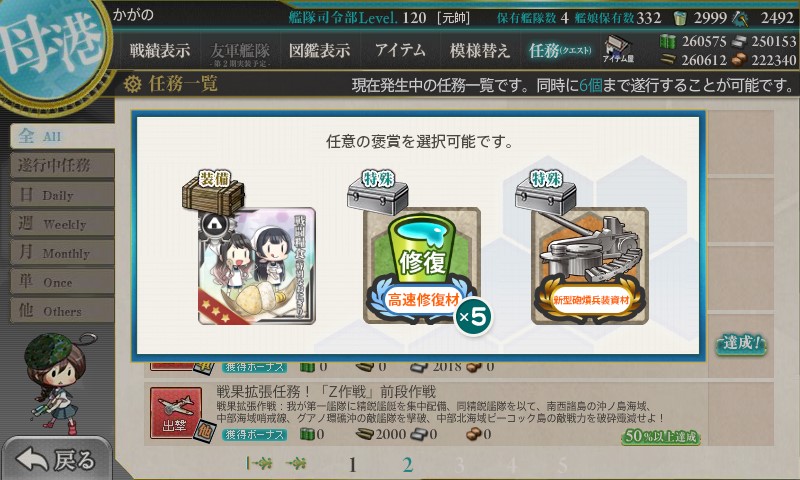800x480 pixels.
Task: Open the 図鑑表示 menu
Action: [x=319, y=50]
